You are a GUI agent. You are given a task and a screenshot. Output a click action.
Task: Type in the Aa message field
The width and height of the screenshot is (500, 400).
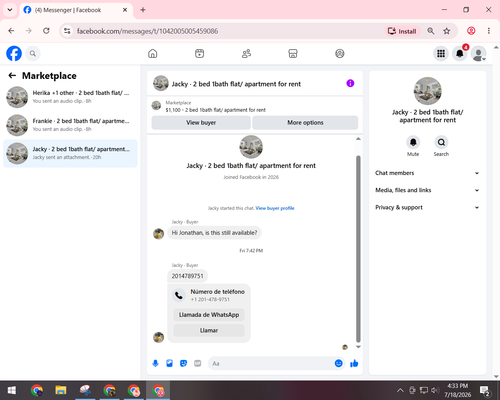(x=271, y=363)
